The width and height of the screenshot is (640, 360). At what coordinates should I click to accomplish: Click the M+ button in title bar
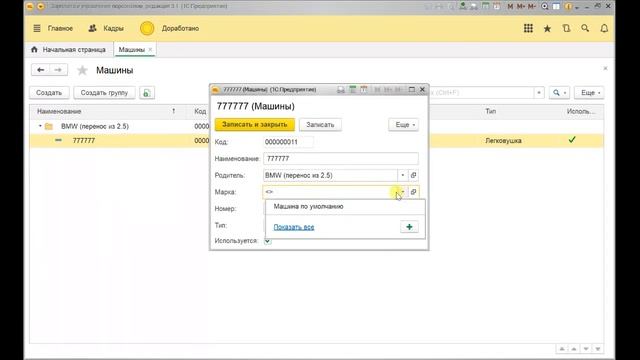tap(521, 7)
